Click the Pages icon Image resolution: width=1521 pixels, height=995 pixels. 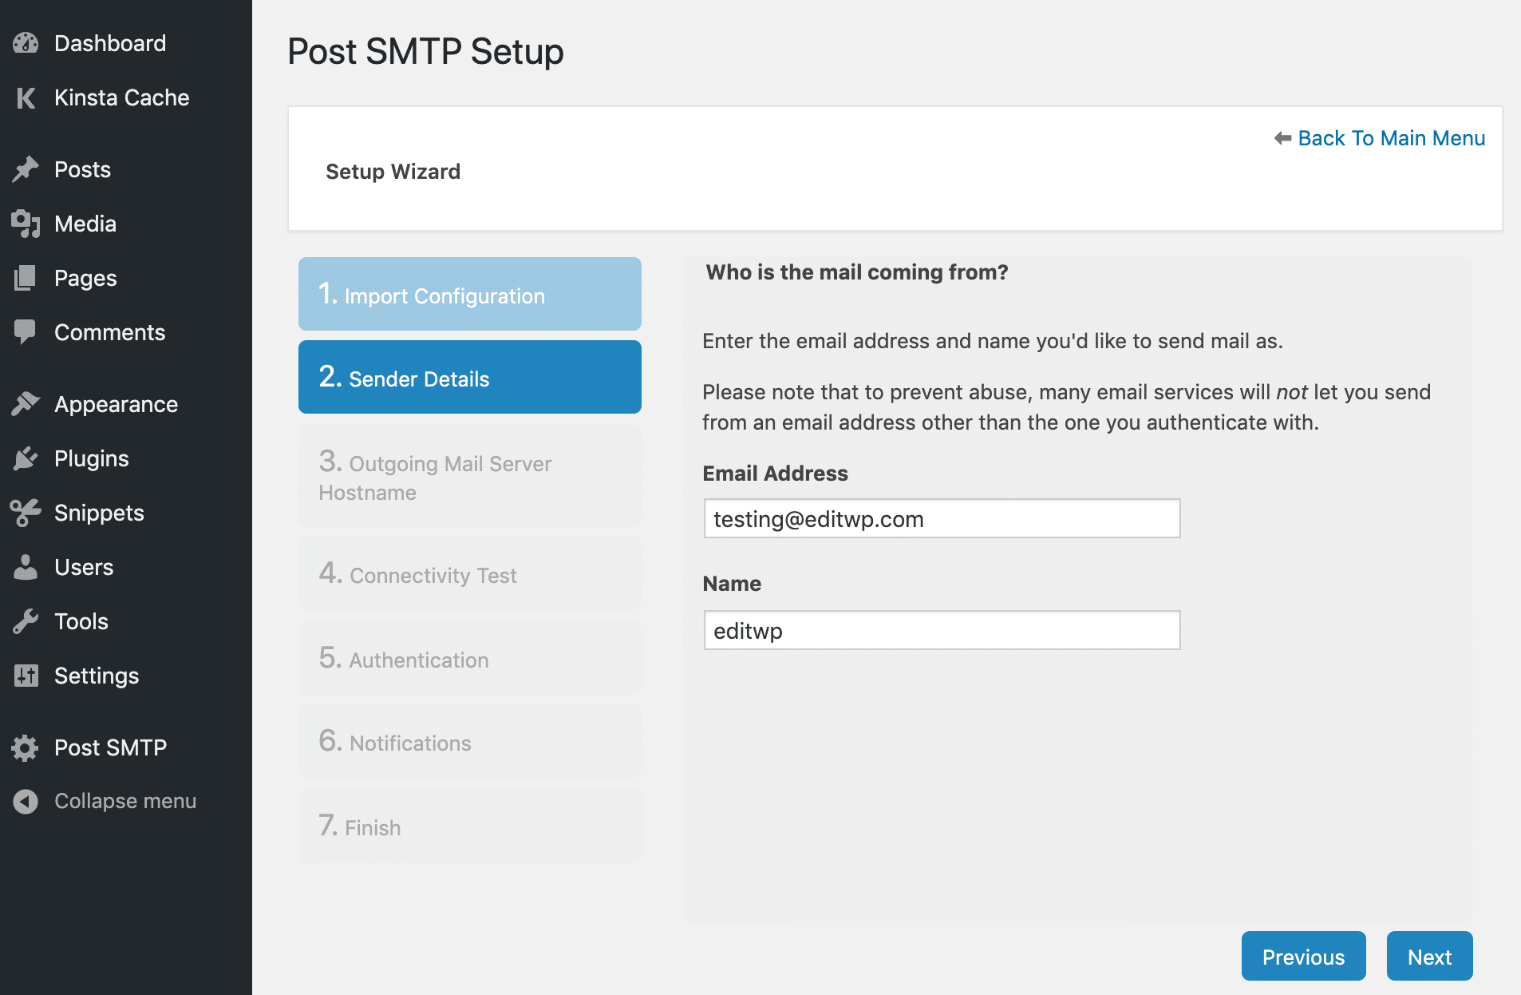24,278
